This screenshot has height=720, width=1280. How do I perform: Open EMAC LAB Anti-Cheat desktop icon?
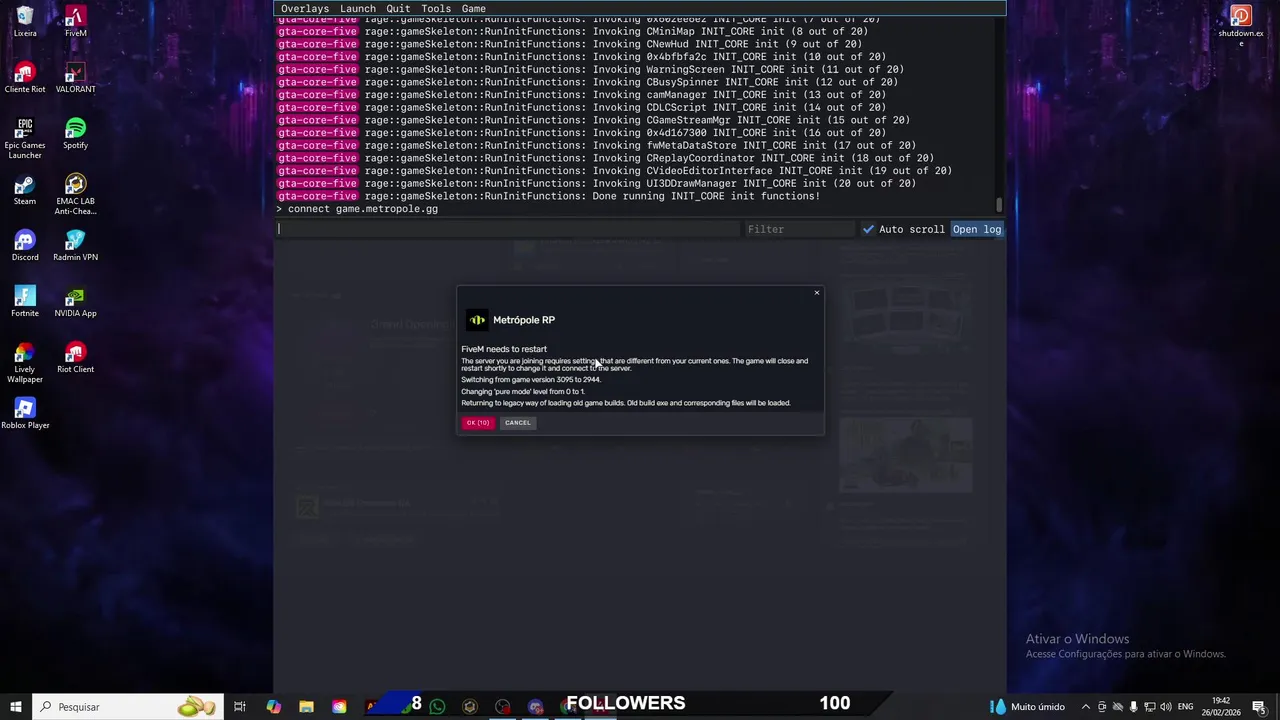75,194
